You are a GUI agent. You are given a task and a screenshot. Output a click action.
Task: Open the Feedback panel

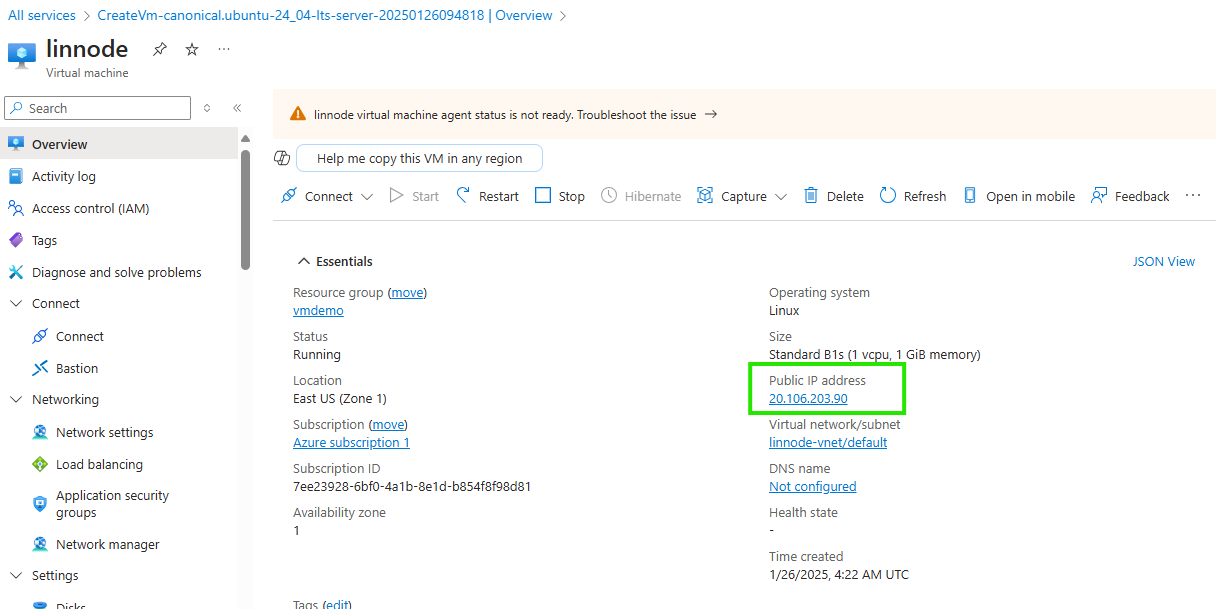[1130, 196]
